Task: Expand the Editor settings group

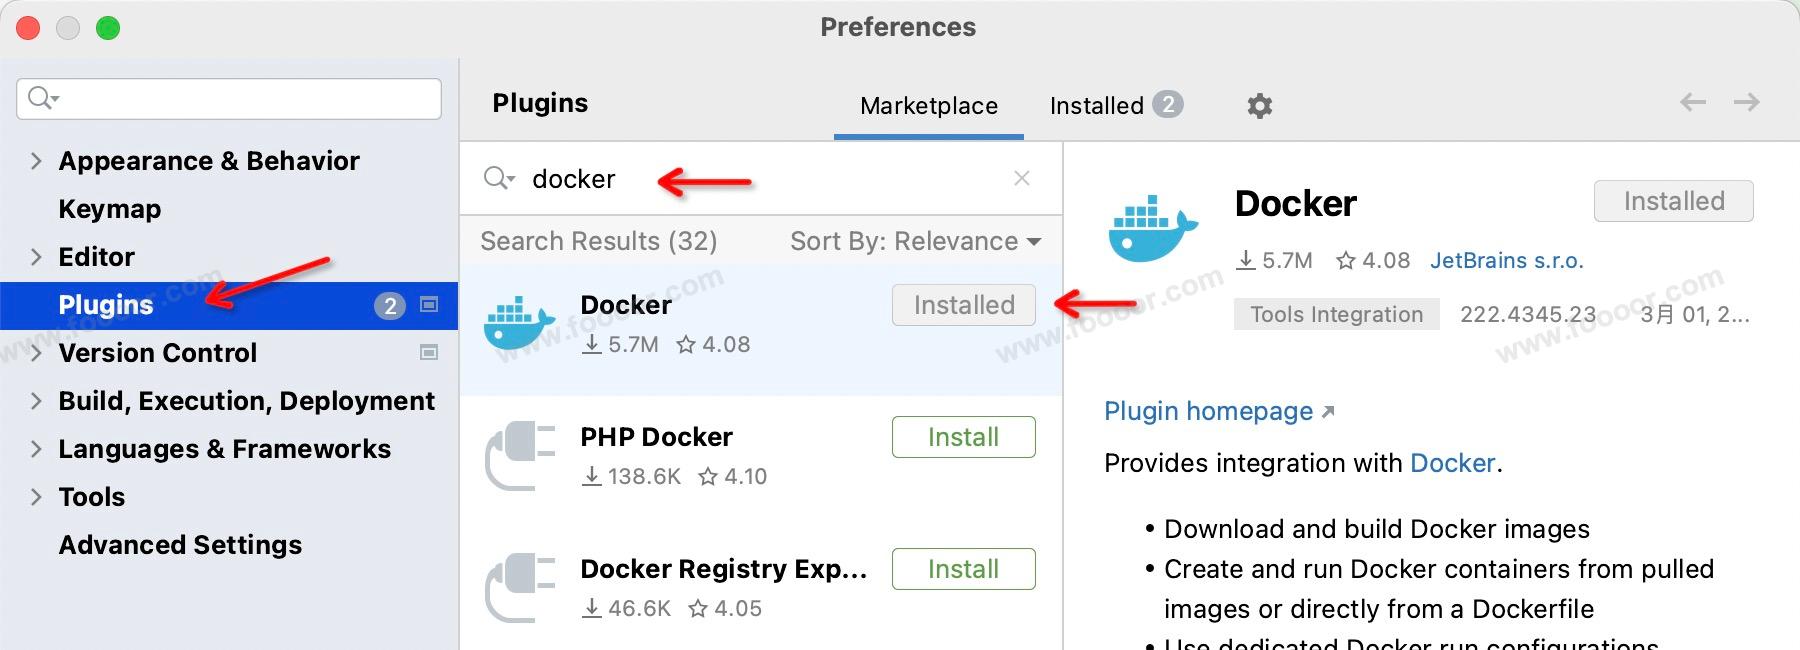Action: (x=36, y=257)
